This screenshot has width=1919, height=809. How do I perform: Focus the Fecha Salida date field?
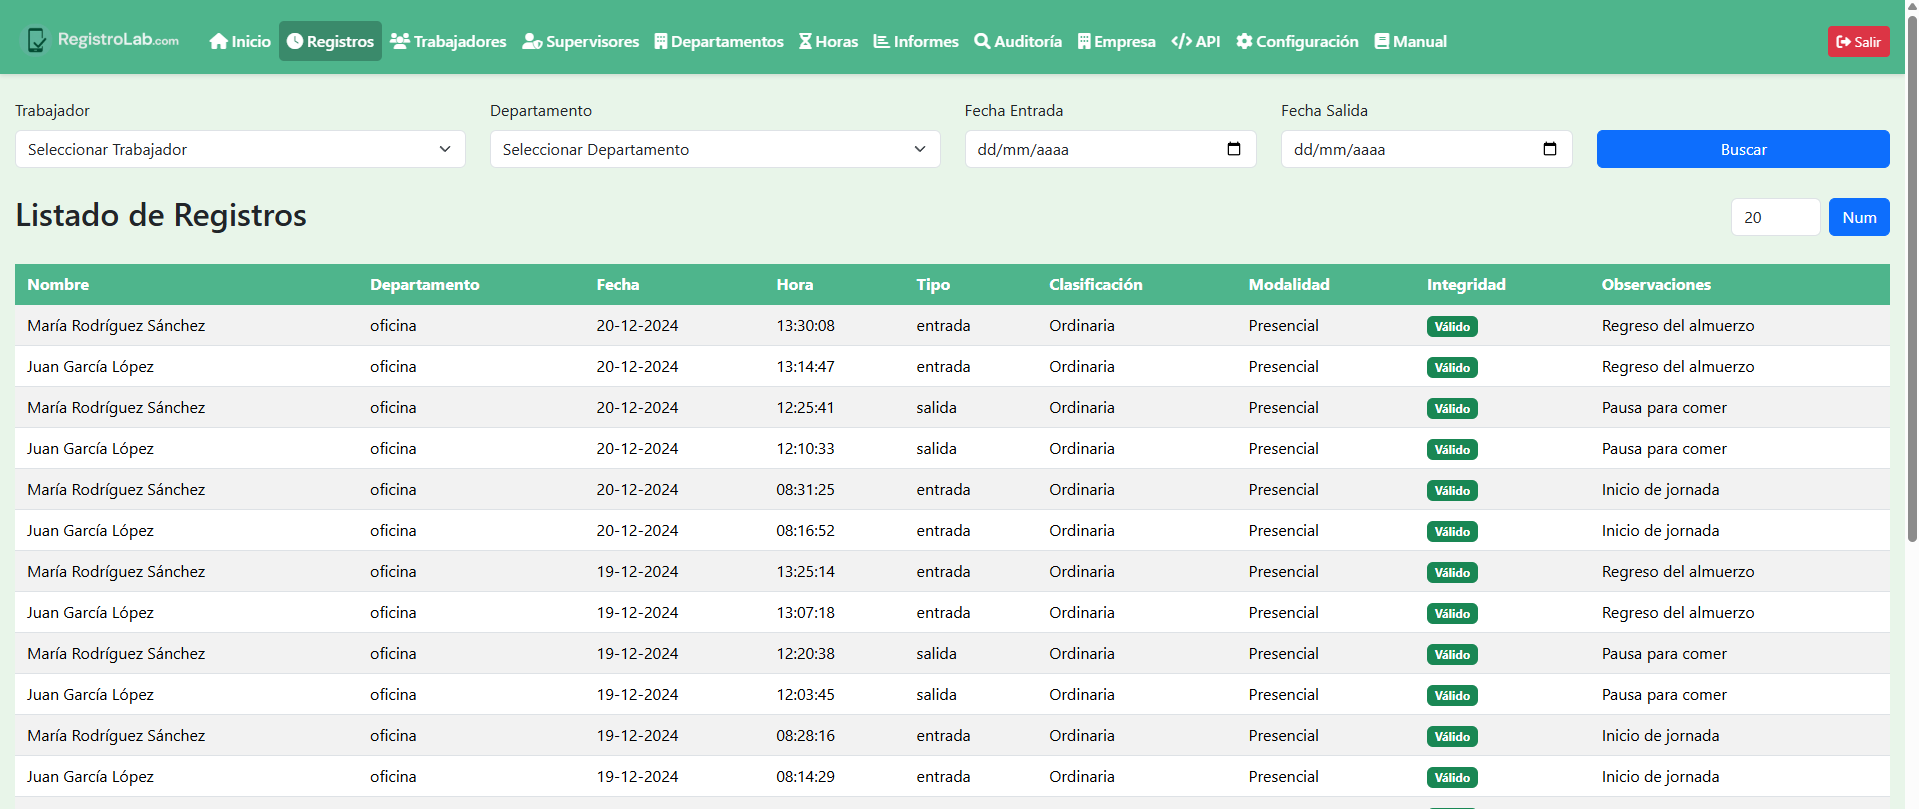(1427, 149)
